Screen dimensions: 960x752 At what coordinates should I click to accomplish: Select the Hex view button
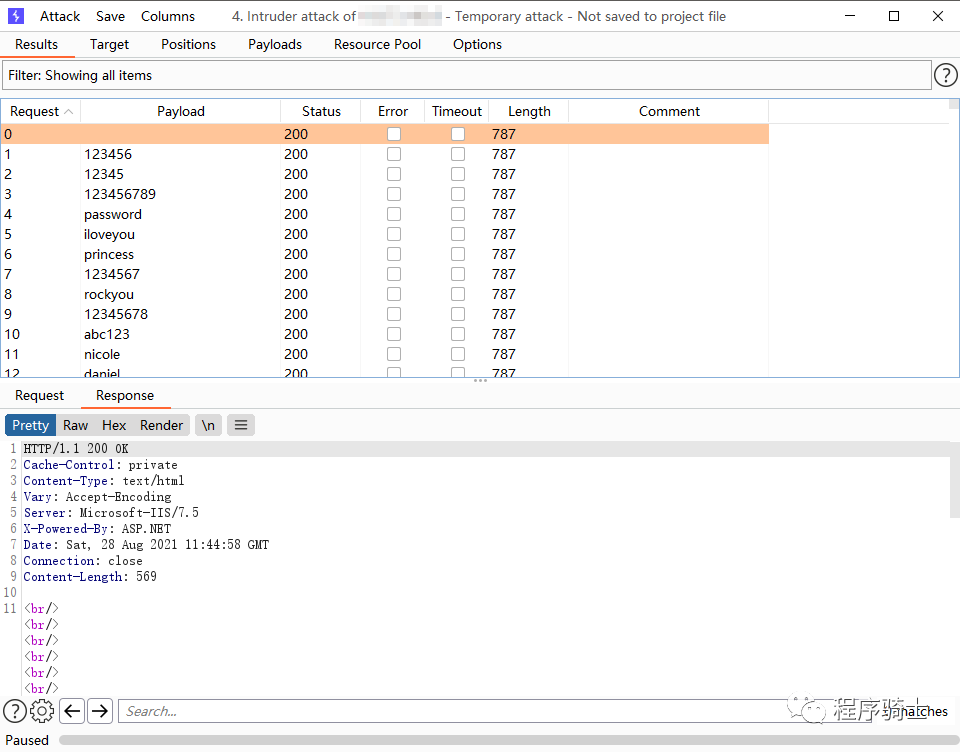pyautogui.click(x=114, y=425)
